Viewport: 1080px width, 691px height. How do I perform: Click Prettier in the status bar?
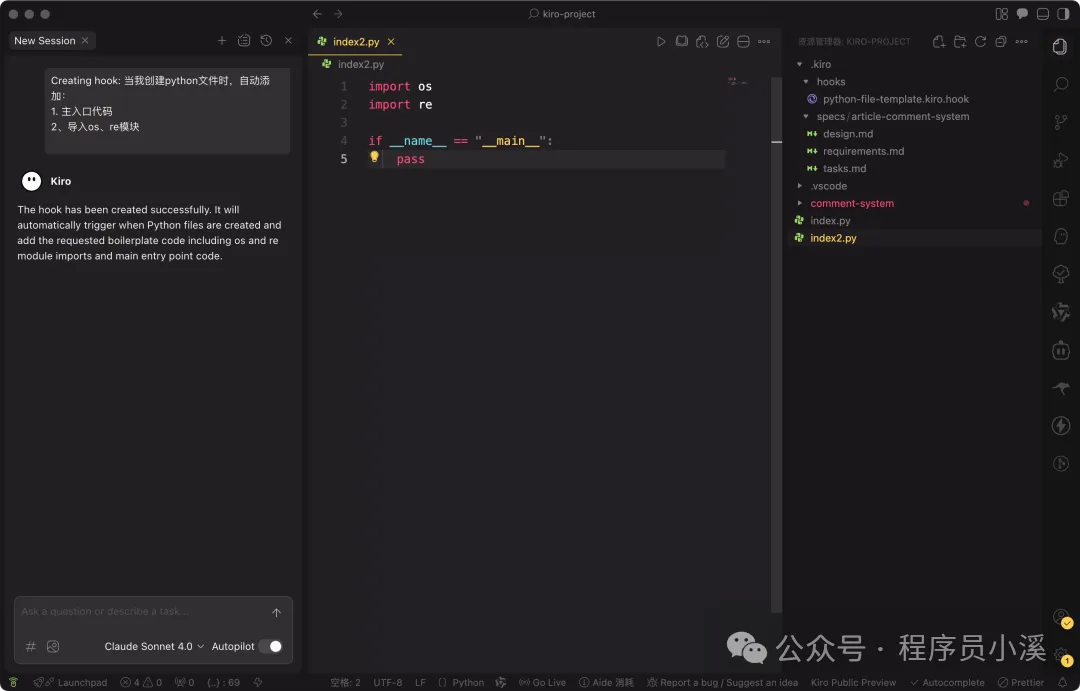1021,682
